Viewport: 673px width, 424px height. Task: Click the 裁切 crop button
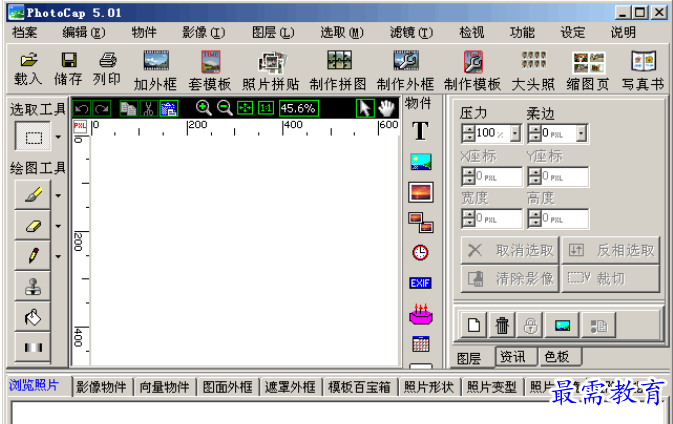coord(610,279)
